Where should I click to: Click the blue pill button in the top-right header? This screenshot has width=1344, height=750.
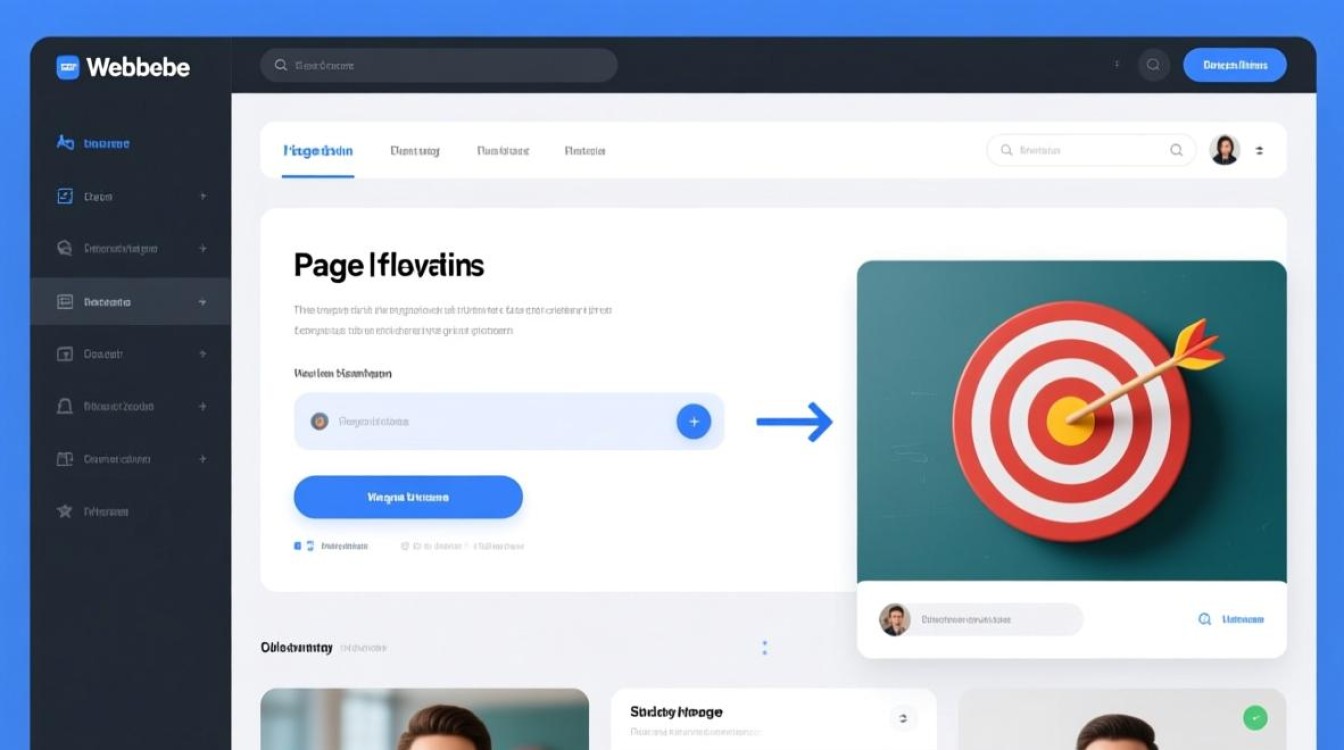(x=1234, y=65)
